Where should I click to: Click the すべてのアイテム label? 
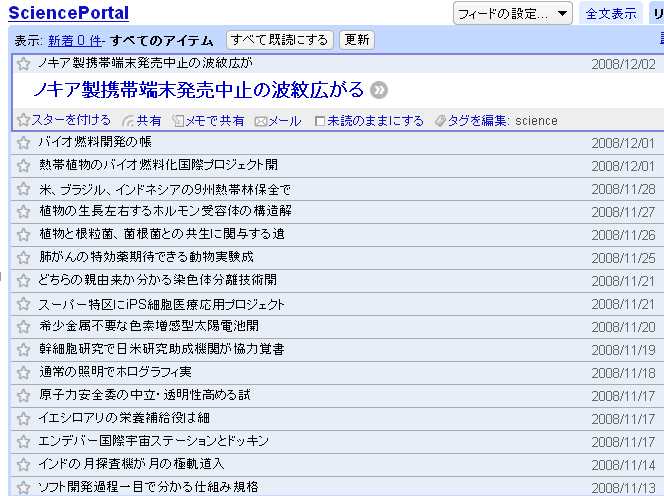(x=162, y=41)
